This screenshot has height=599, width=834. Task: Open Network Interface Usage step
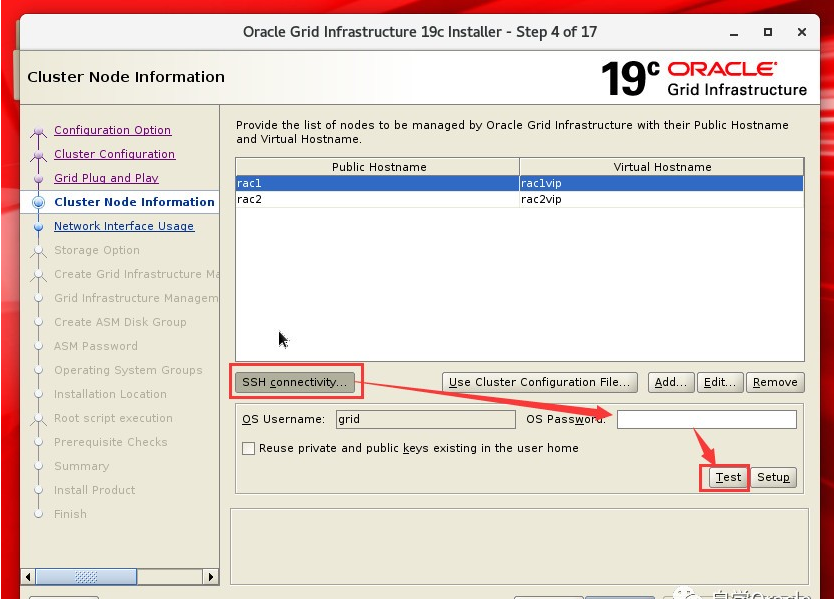pyautogui.click(x=124, y=226)
